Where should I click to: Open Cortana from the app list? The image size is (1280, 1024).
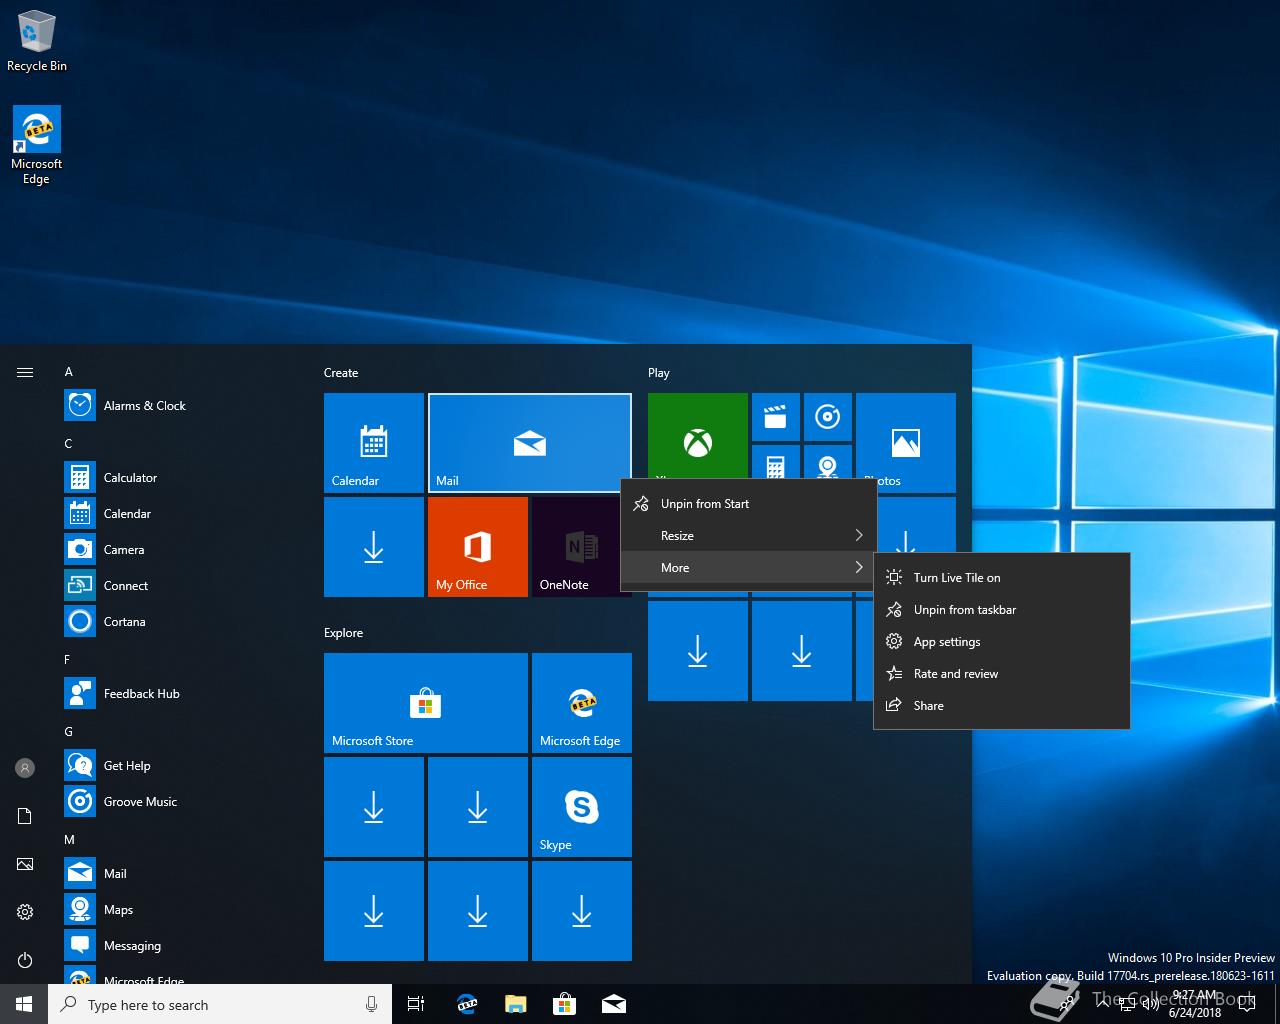[x=180, y=622]
